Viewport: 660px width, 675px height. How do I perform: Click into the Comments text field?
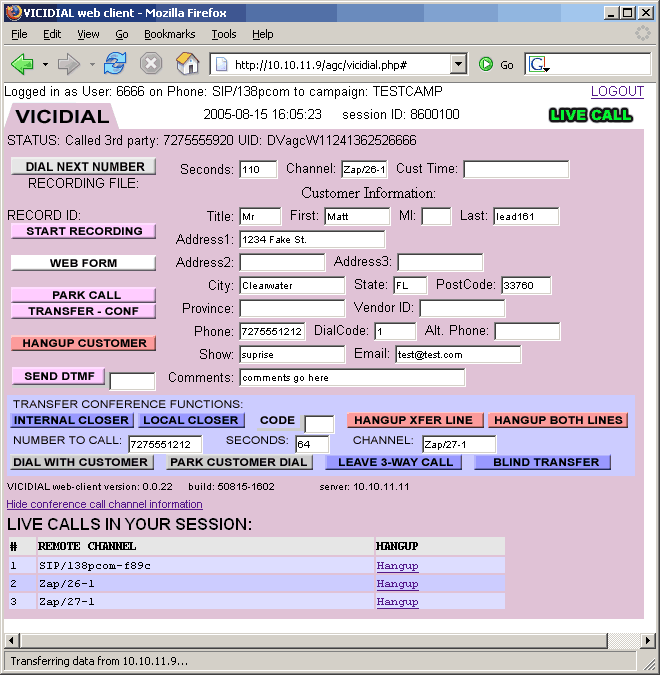click(352, 378)
